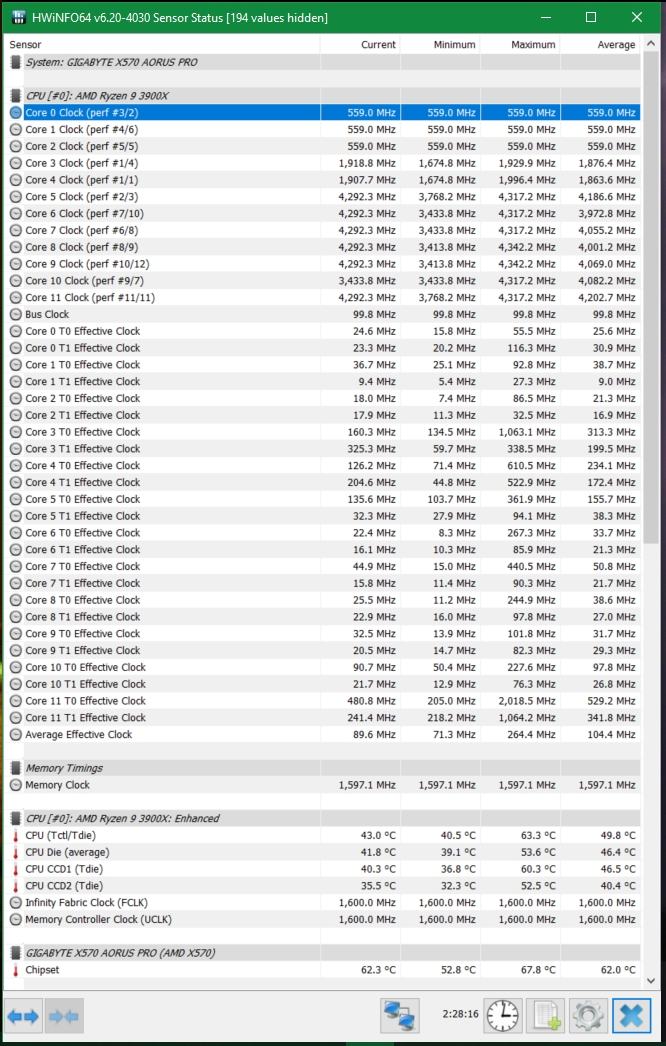Click the Sensor column header

(26, 45)
